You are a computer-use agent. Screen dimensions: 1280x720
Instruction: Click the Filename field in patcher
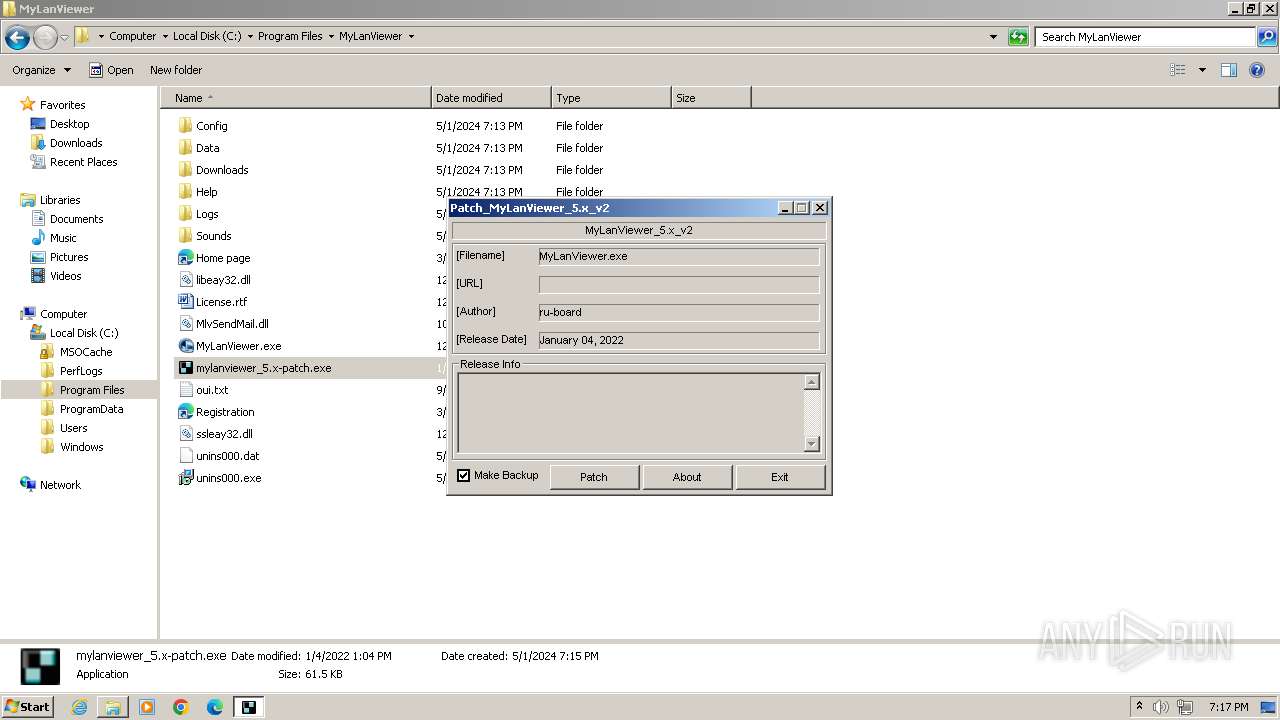pos(679,256)
